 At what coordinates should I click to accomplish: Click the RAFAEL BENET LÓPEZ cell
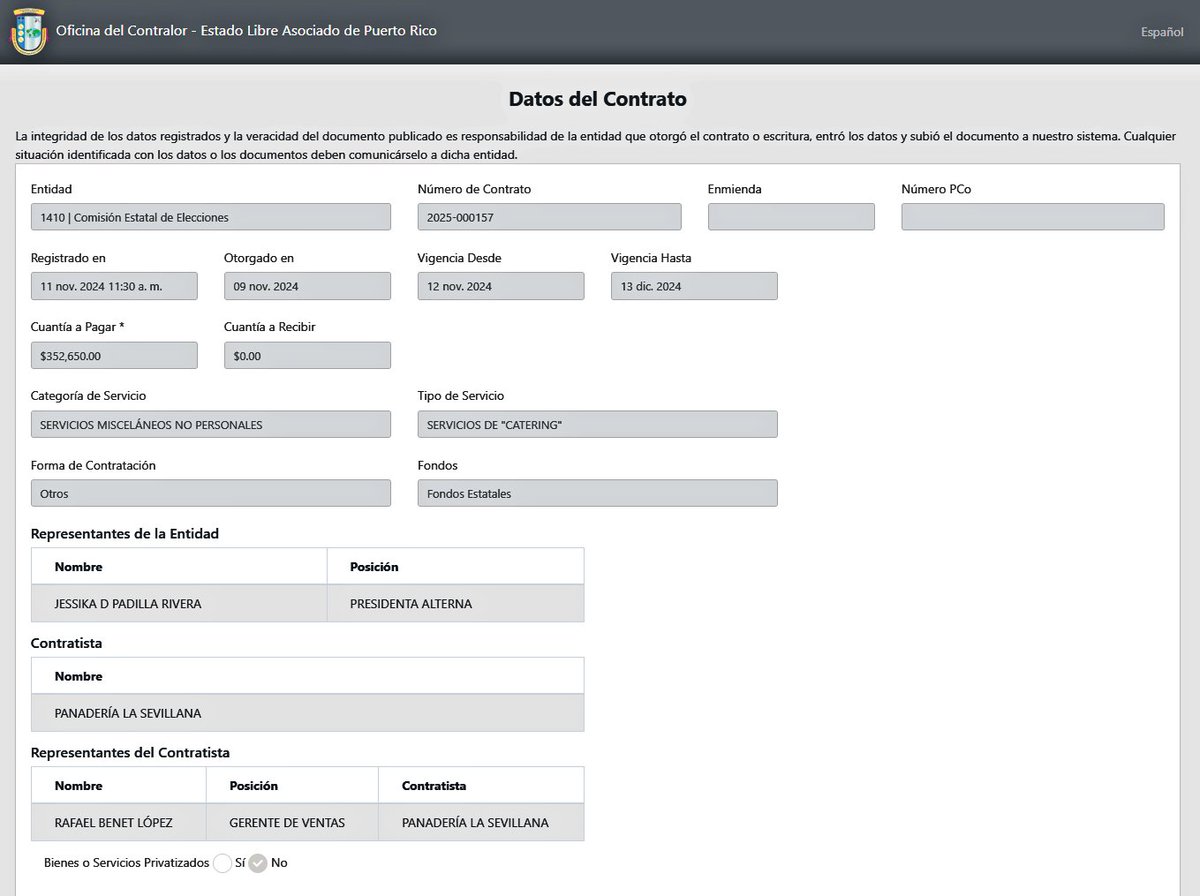point(118,822)
